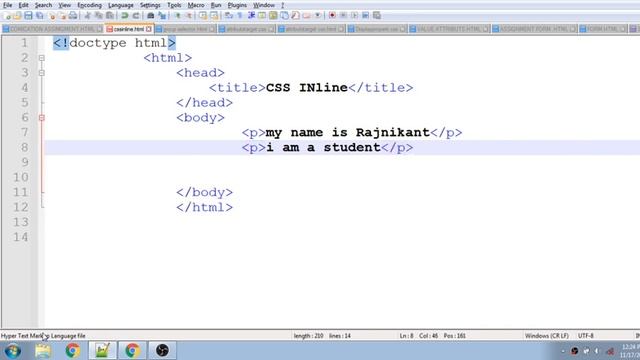Click the Print toolbar icon
The height and width of the screenshot is (360, 640).
click(x=73, y=16)
